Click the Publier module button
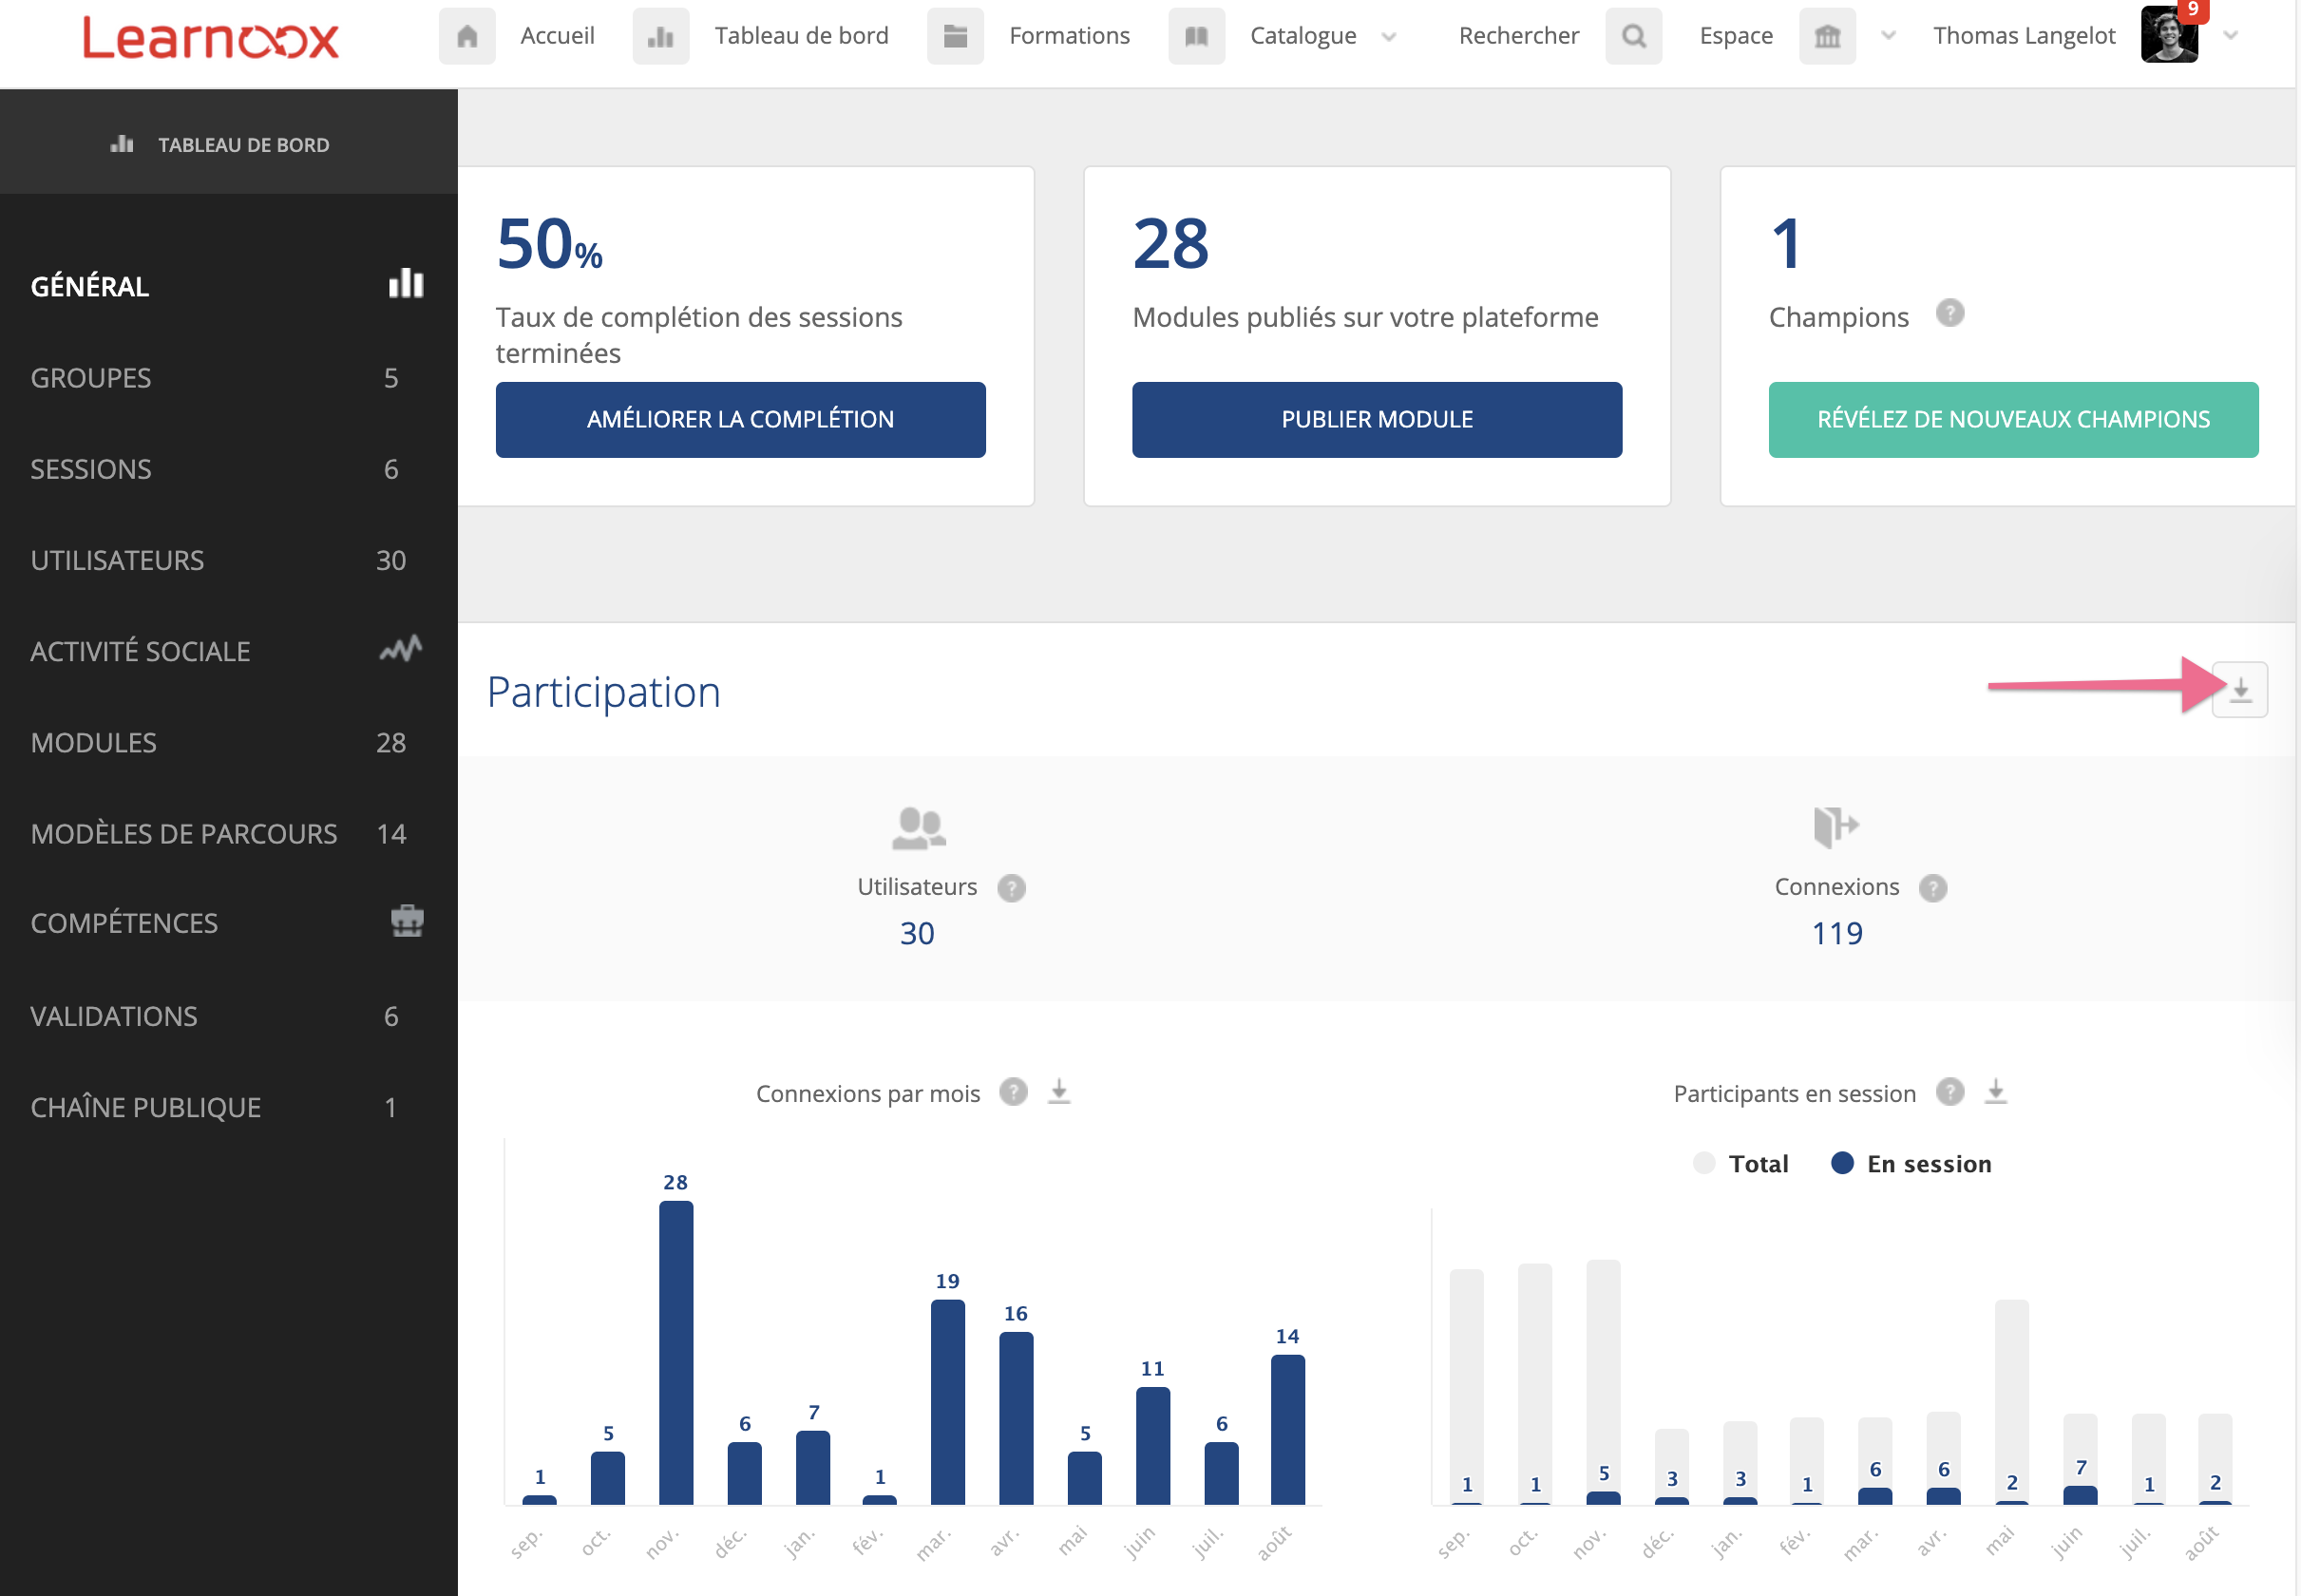 [x=1376, y=420]
